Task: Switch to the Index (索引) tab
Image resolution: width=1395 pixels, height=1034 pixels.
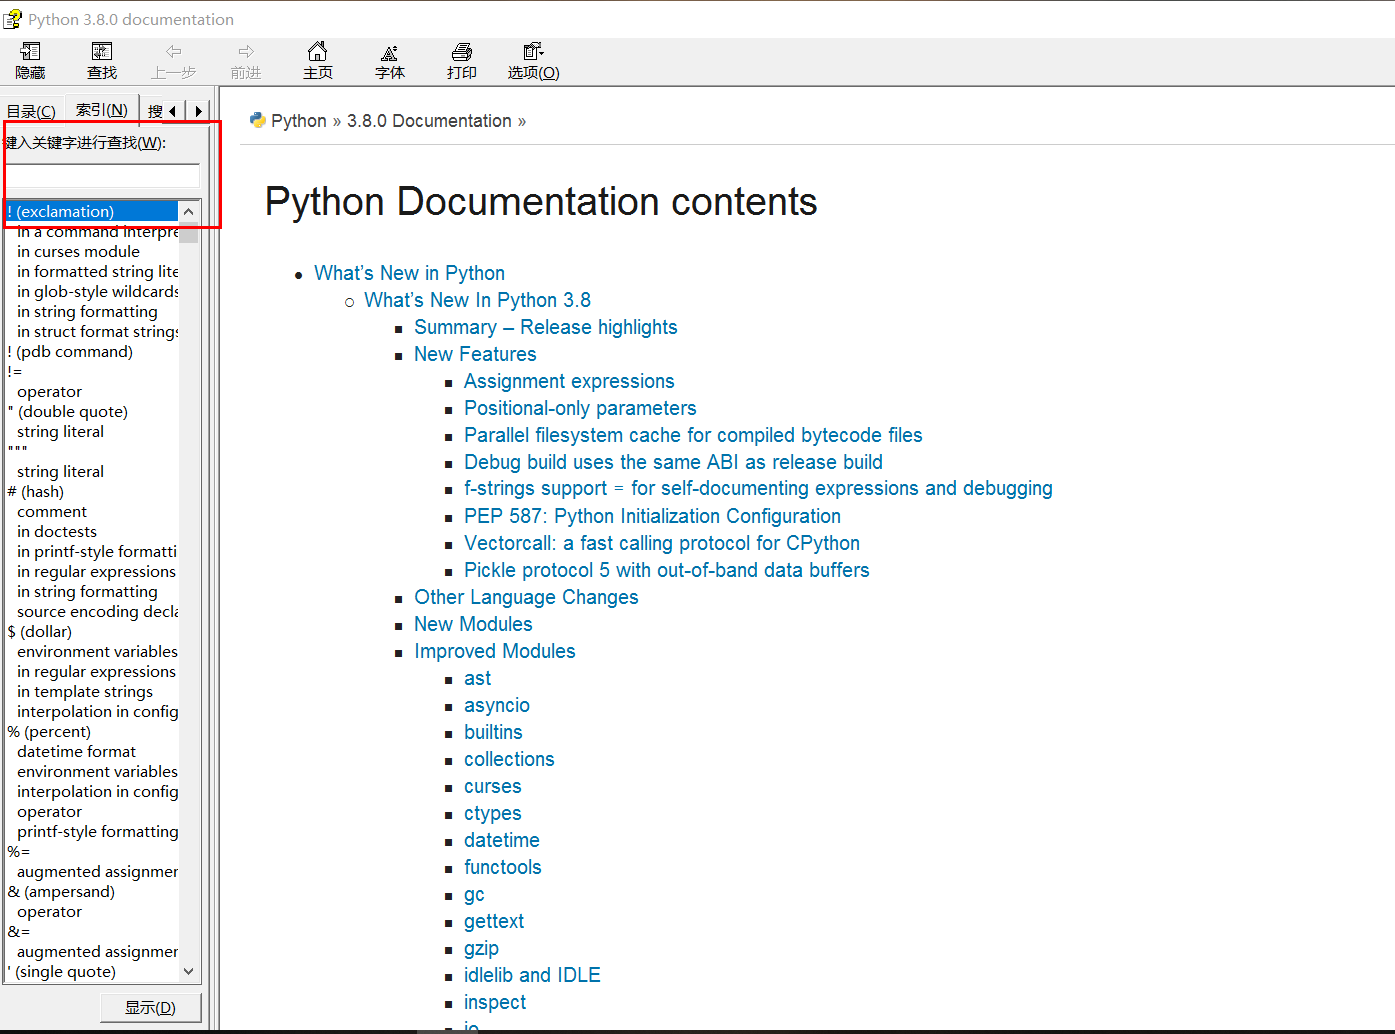Action: point(102,110)
